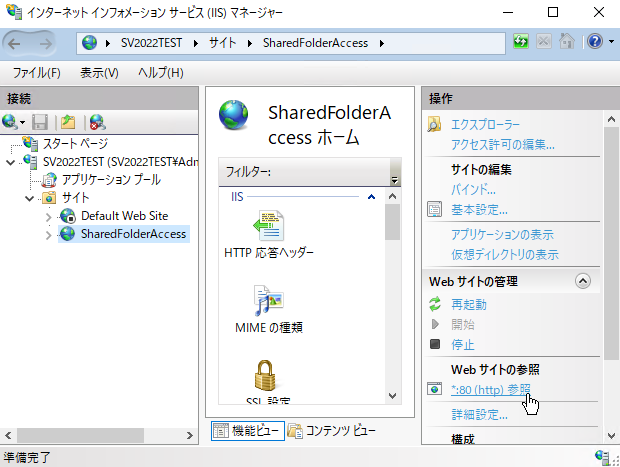
Task: Switch to the コンテンツ ビュー tab
Action: click(332, 431)
